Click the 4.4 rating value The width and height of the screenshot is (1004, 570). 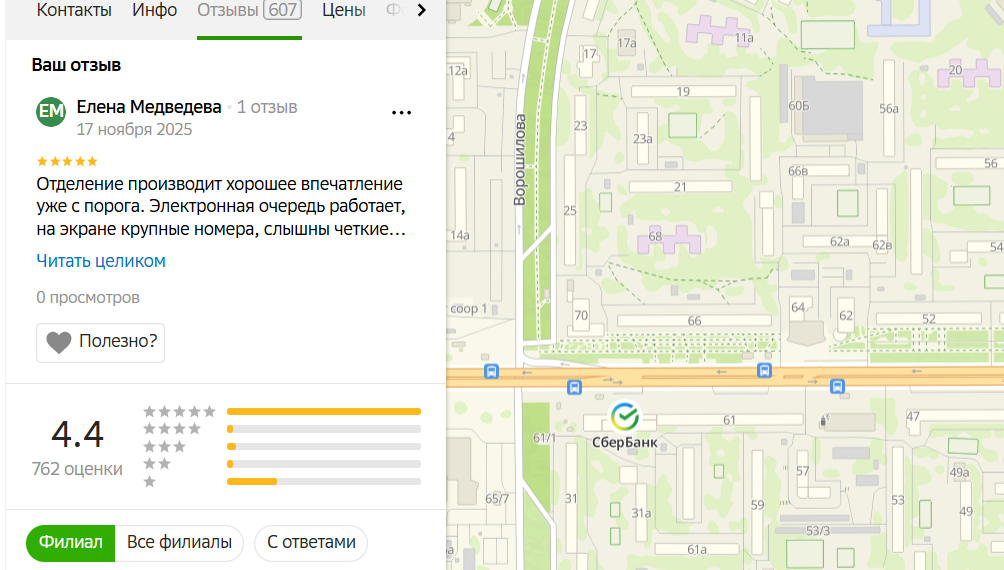coord(77,435)
